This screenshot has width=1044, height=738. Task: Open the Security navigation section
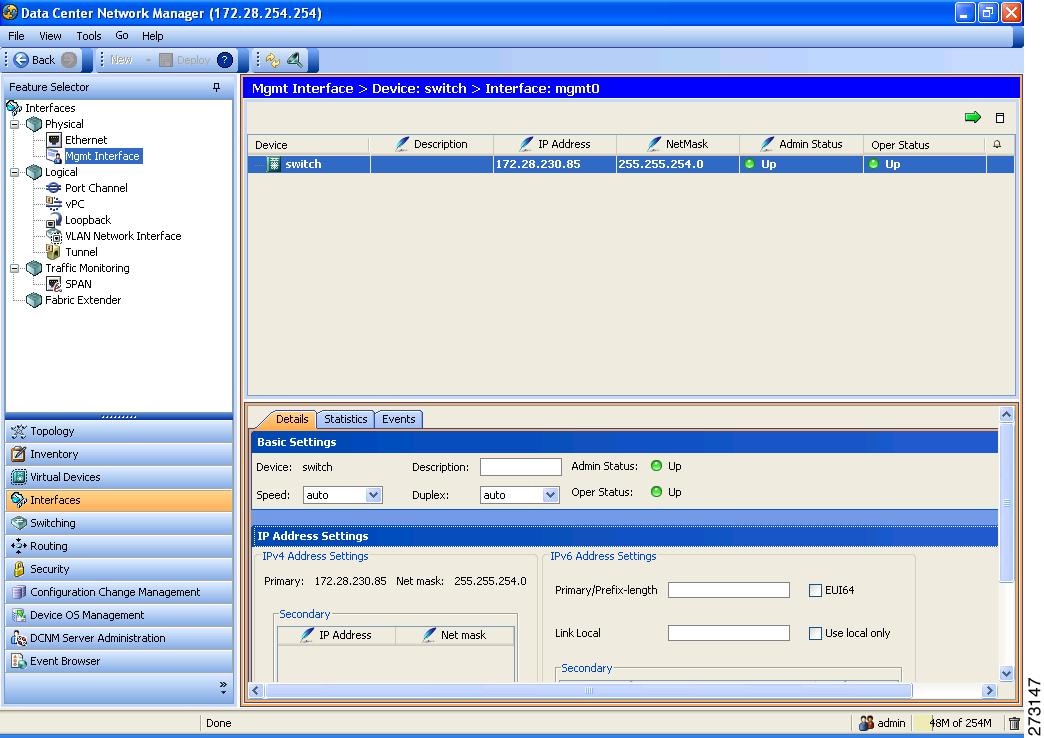(x=119, y=569)
